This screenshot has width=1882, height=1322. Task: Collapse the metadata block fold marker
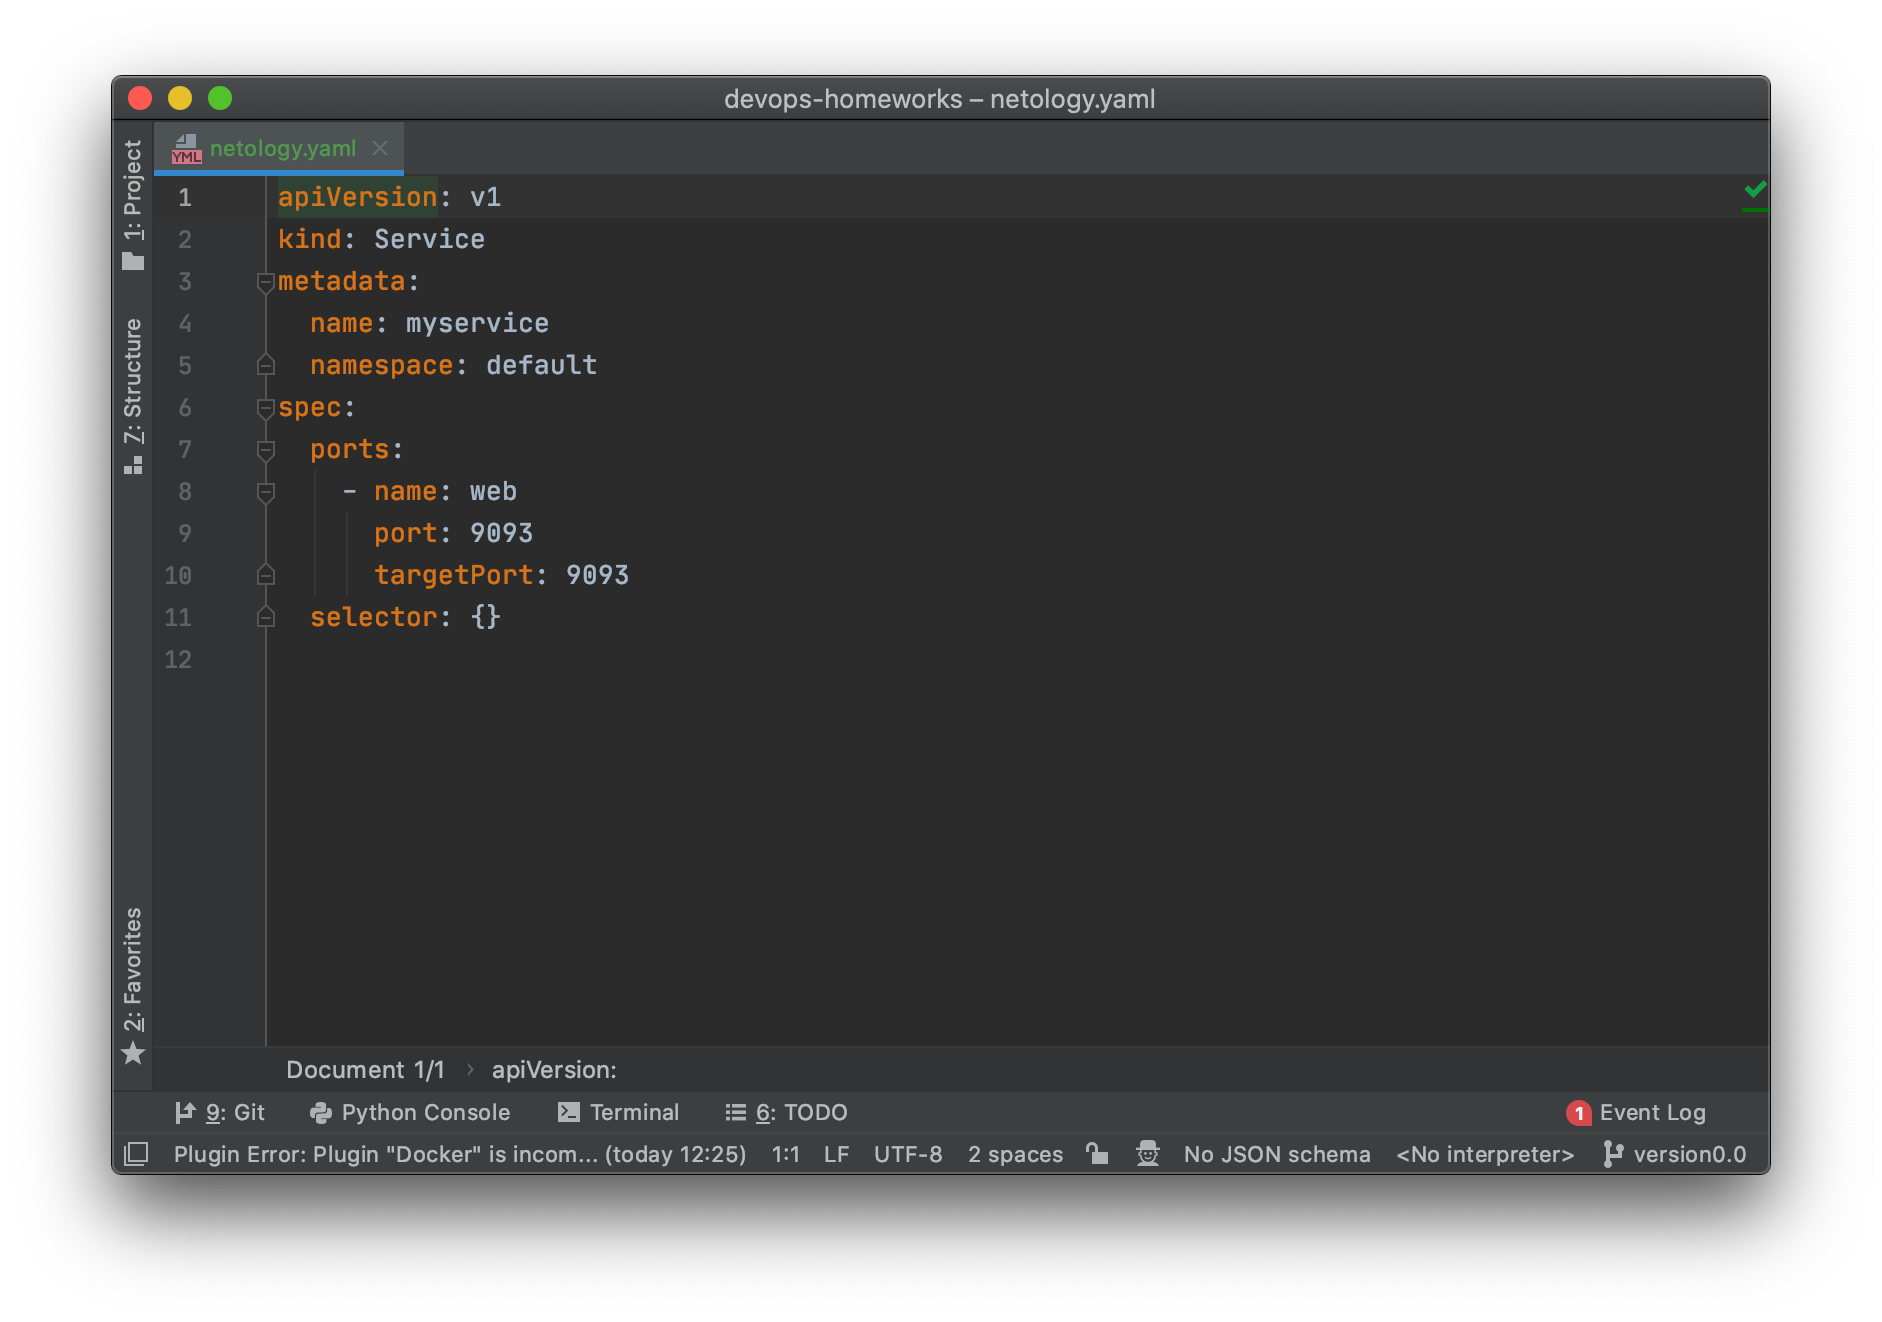[x=265, y=282]
